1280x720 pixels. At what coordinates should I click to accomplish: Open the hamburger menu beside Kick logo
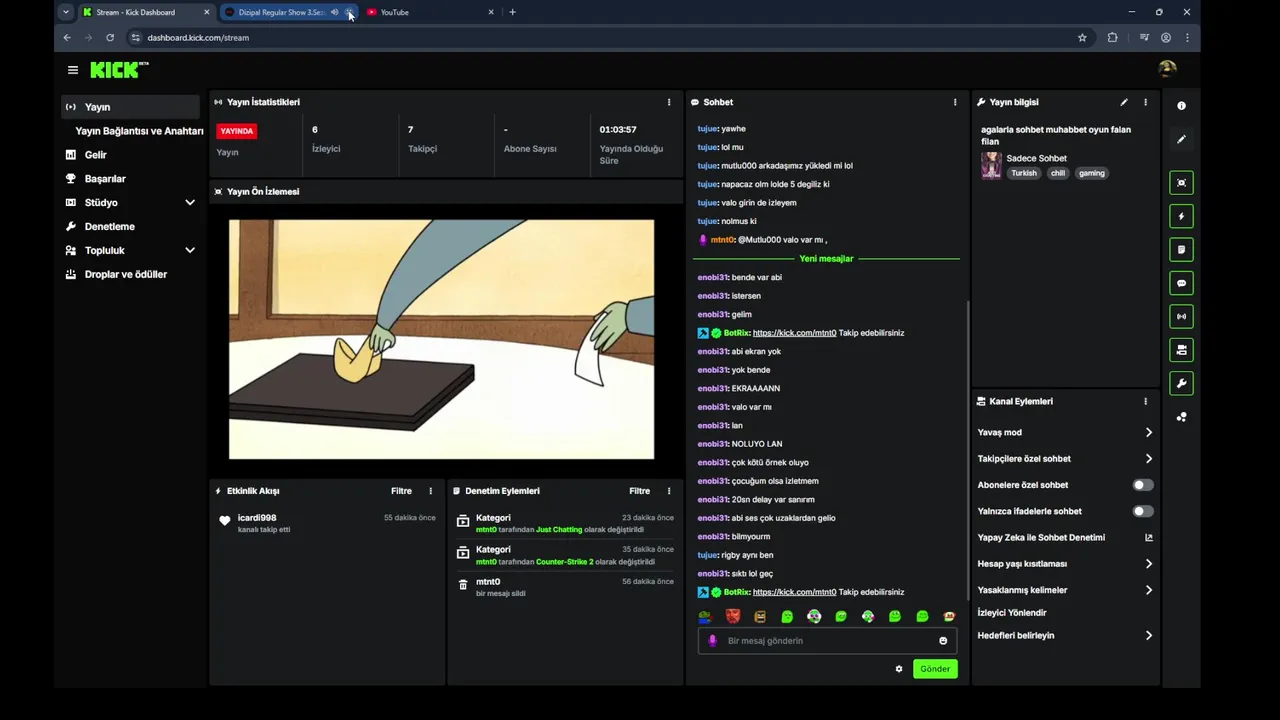[x=73, y=70]
